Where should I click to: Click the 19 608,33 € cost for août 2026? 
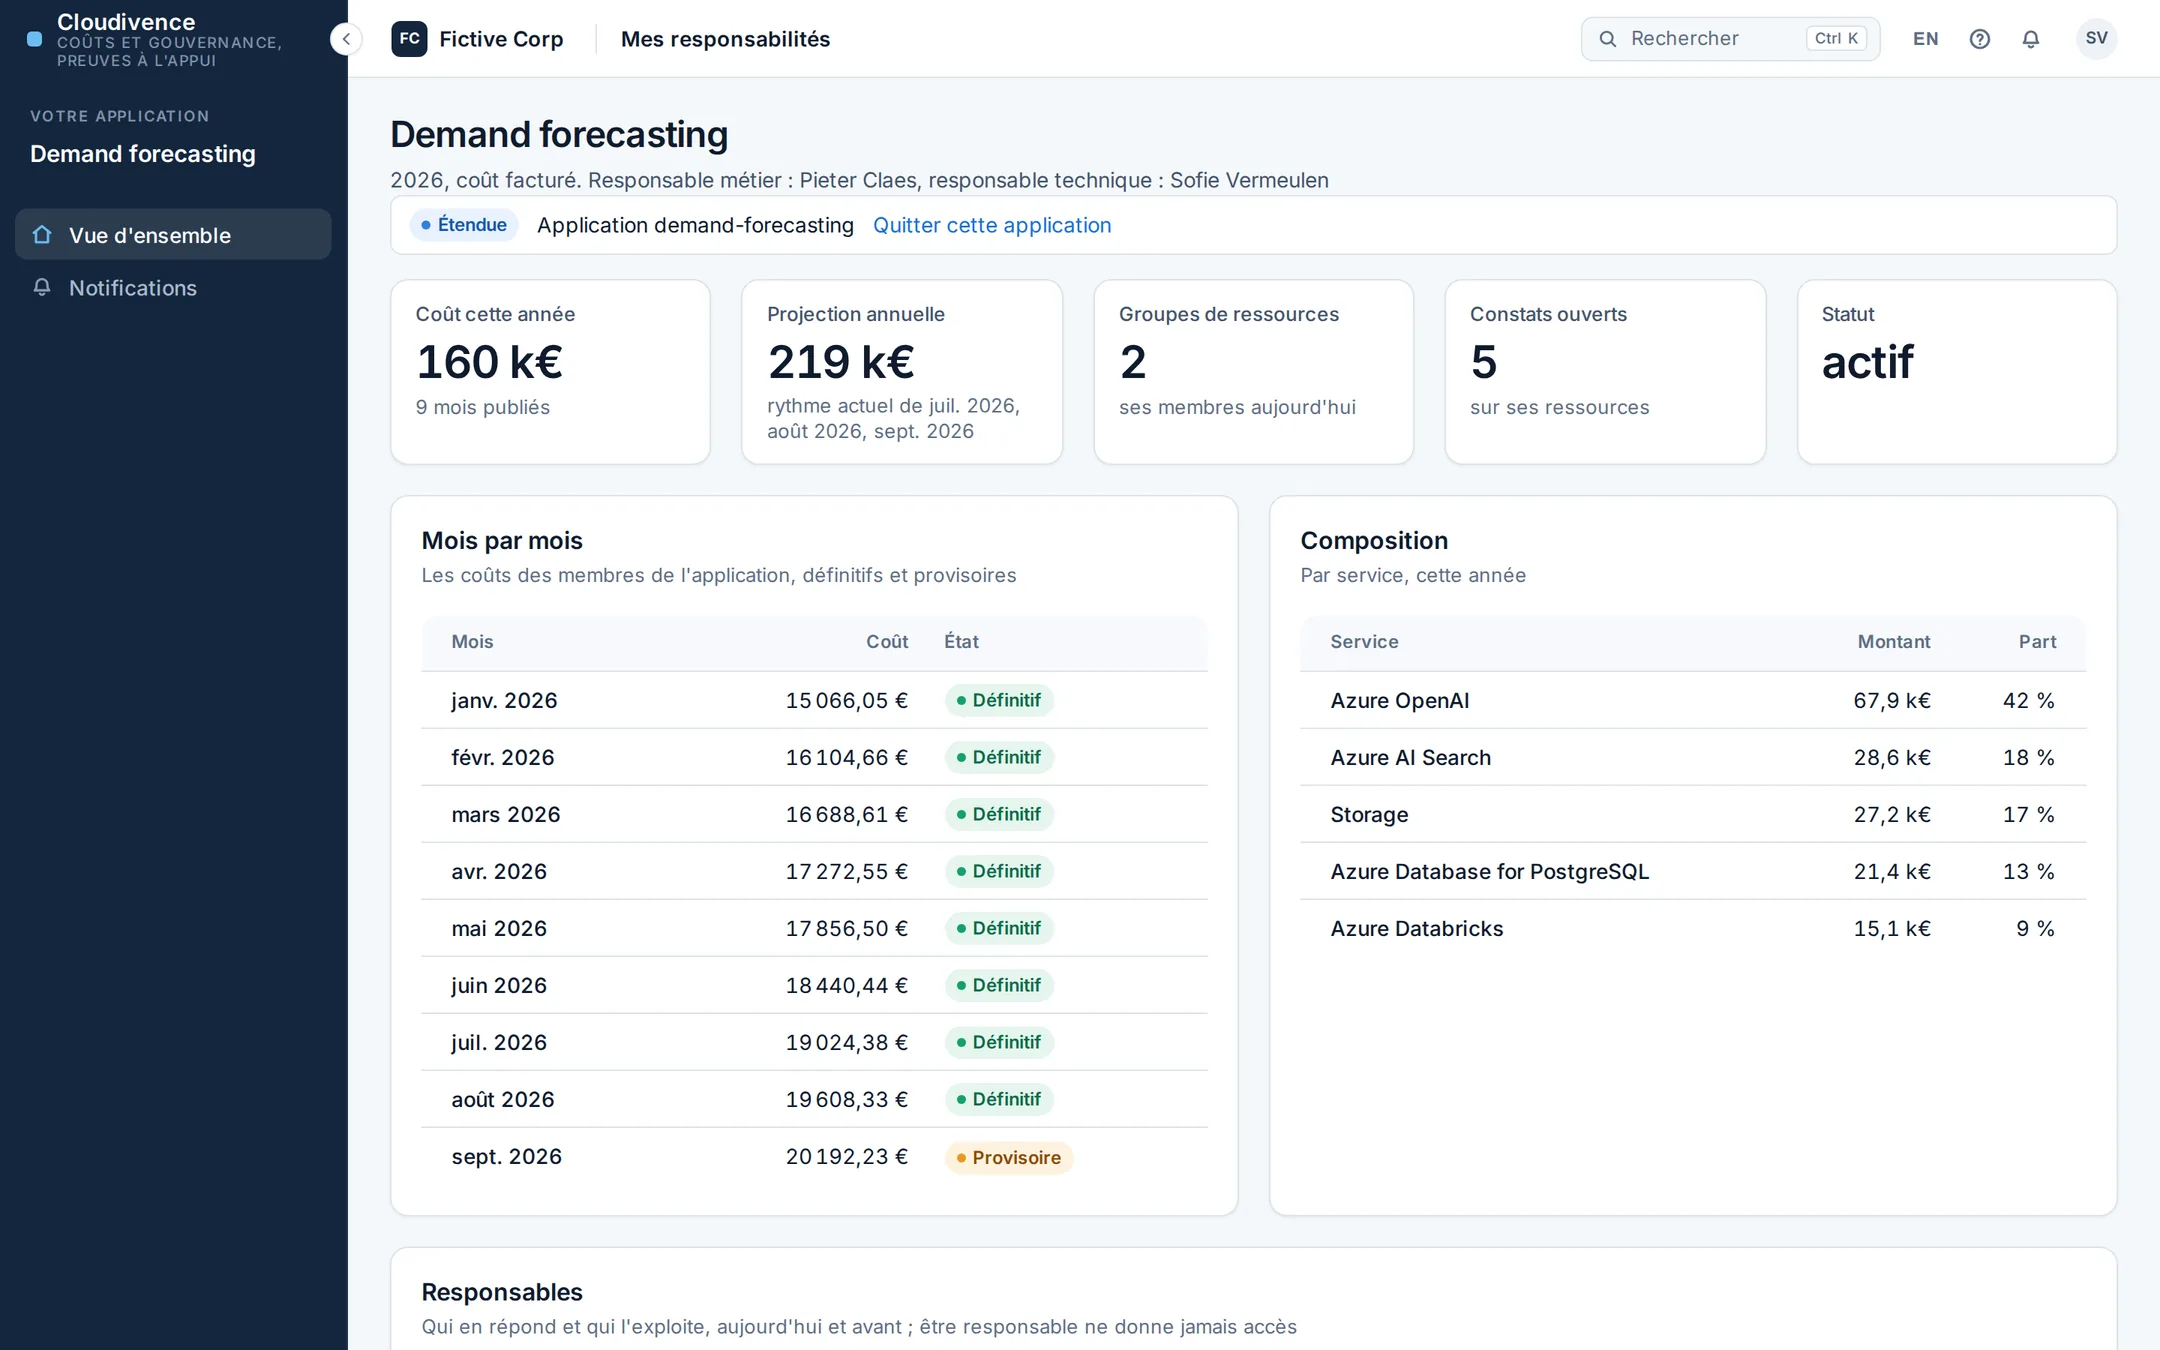pos(846,1099)
